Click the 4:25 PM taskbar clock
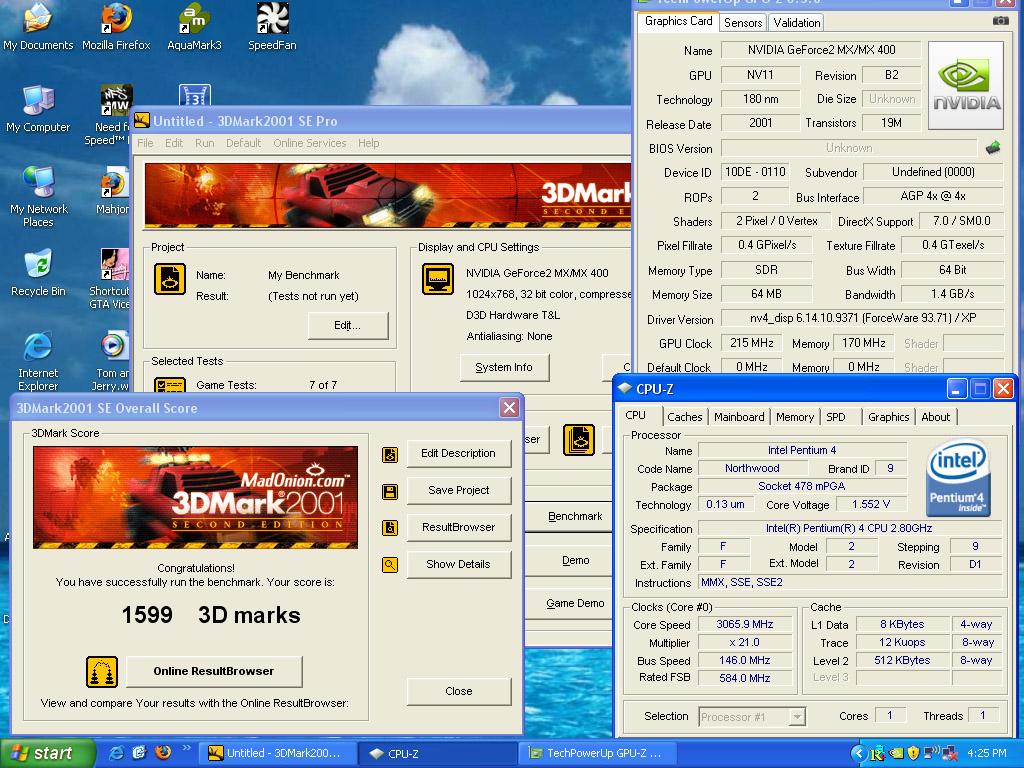 pyautogui.click(x=986, y=753)
